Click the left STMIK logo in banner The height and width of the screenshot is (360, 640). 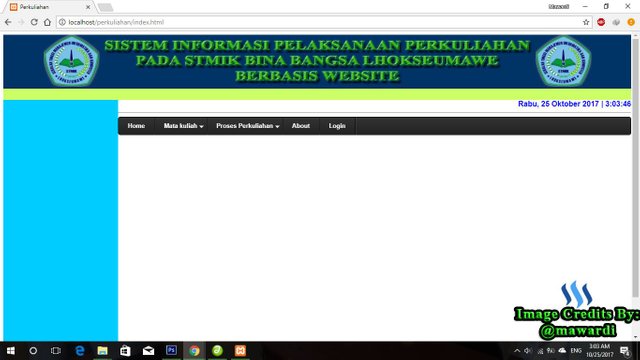71,61
